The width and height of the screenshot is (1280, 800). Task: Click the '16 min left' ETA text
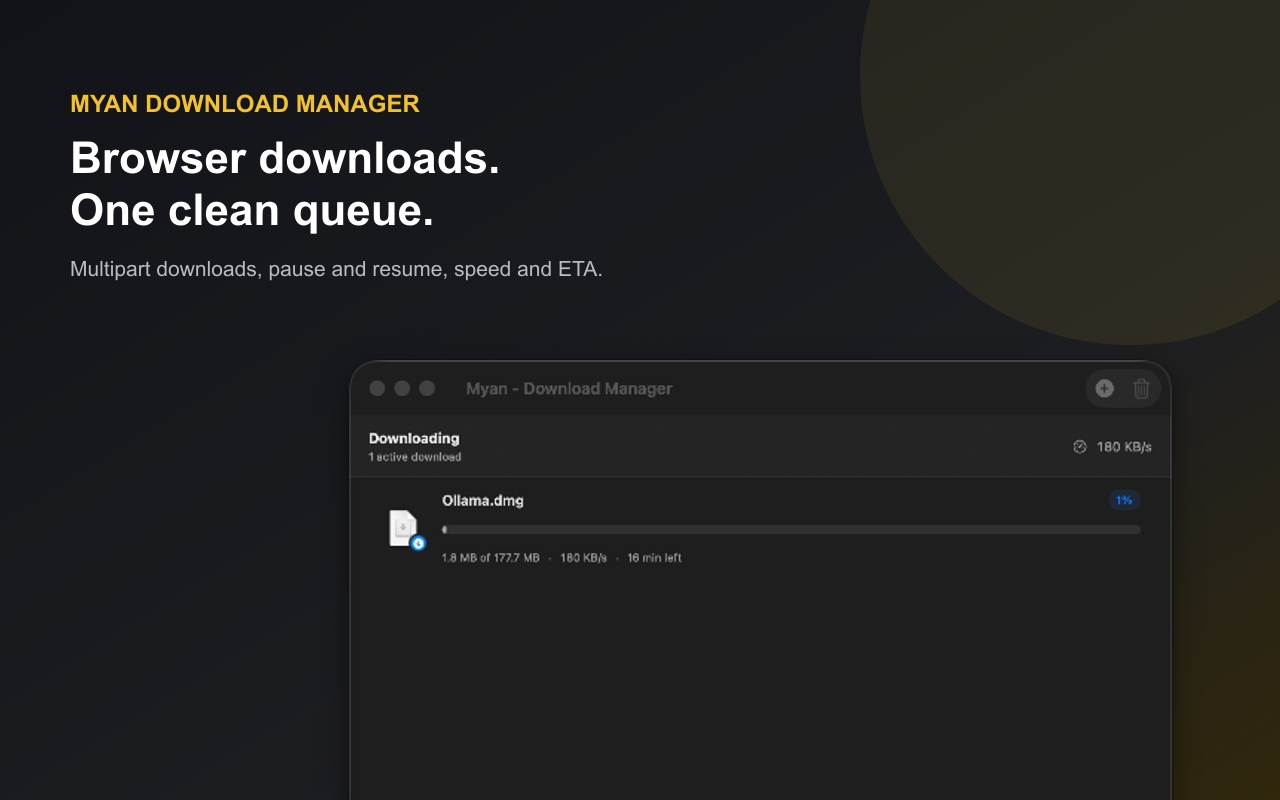tap(654, 558)
